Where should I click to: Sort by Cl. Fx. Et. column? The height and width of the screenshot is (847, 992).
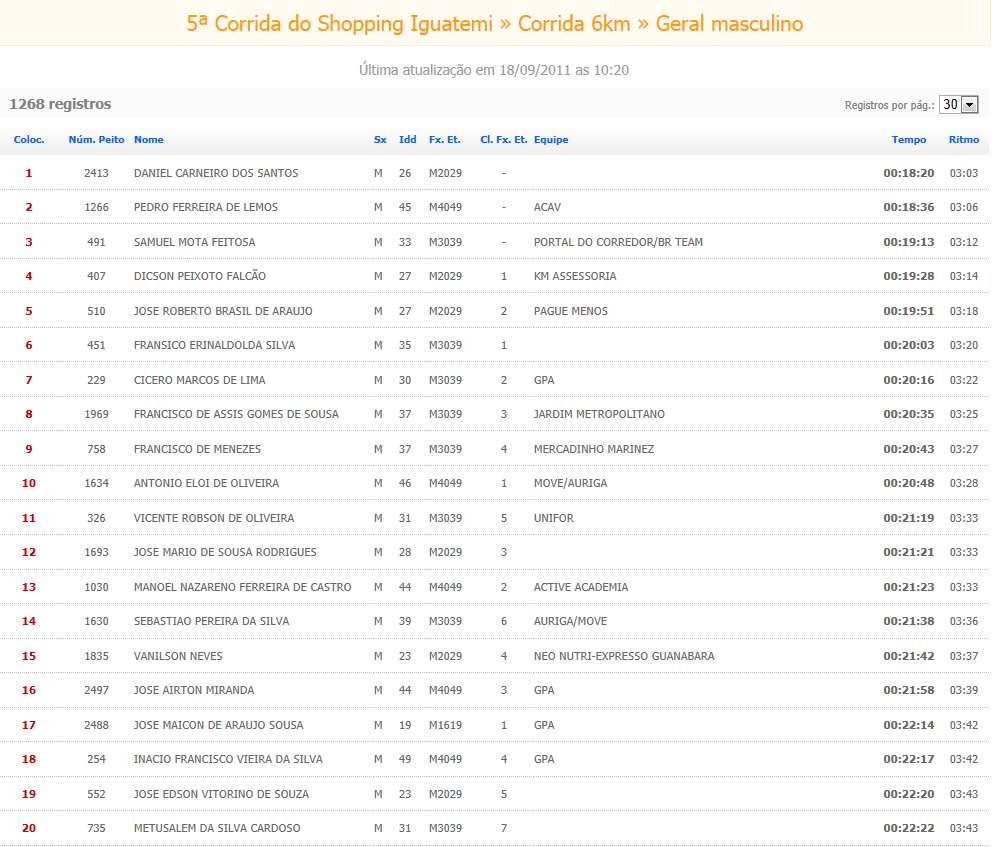tap(503, 140)
